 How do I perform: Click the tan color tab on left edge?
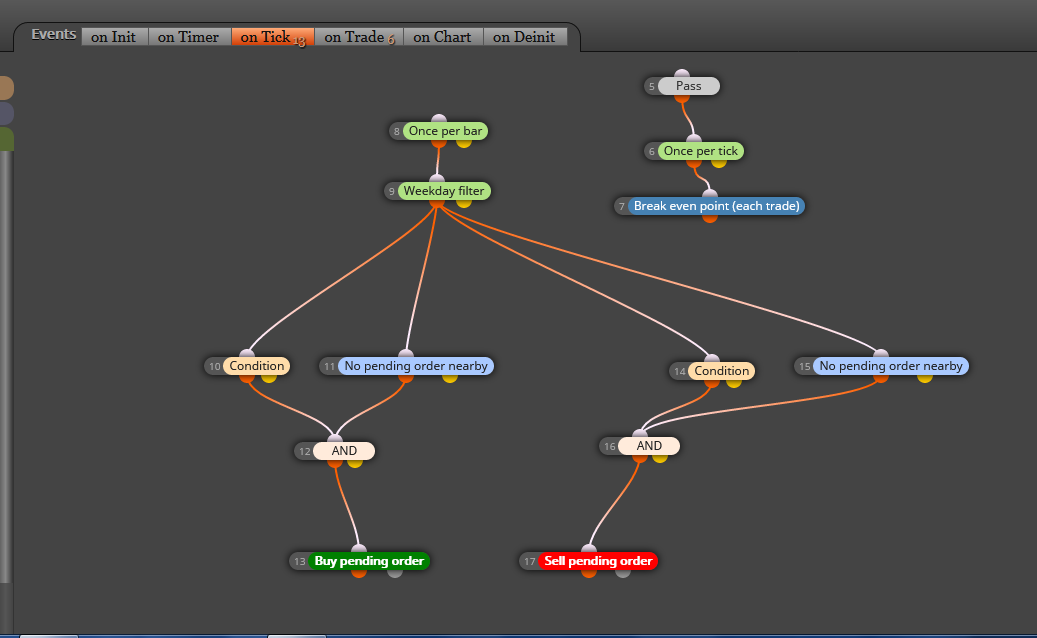7,88
